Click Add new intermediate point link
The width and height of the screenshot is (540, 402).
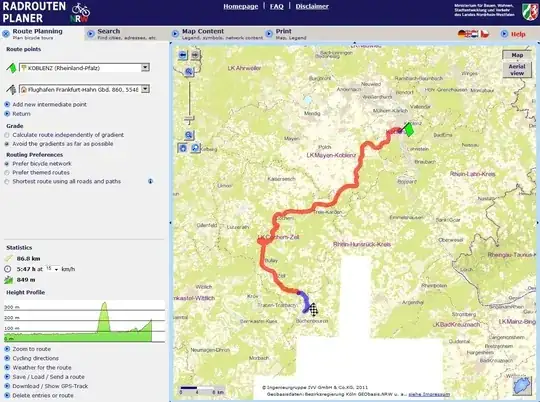point(50,104)
